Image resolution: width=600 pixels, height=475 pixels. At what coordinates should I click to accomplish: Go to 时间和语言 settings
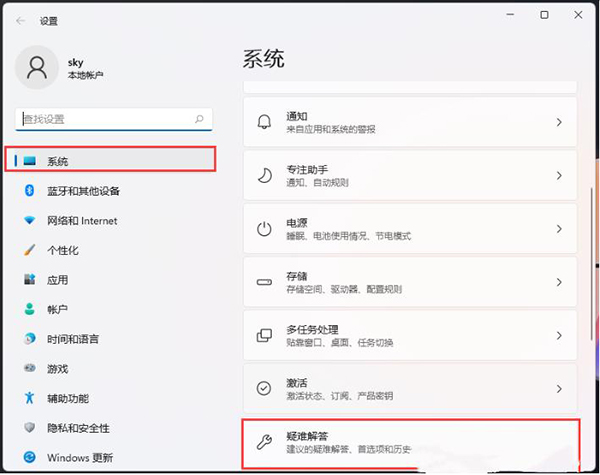(73, 339)
